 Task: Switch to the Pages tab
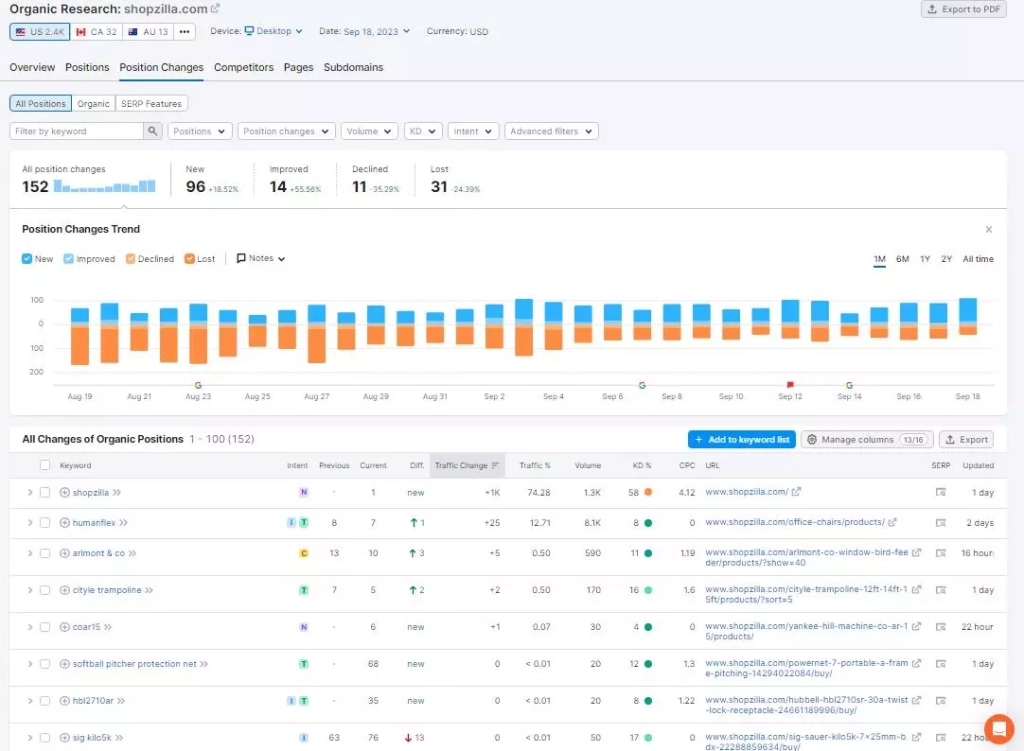[x=298, y=67]
